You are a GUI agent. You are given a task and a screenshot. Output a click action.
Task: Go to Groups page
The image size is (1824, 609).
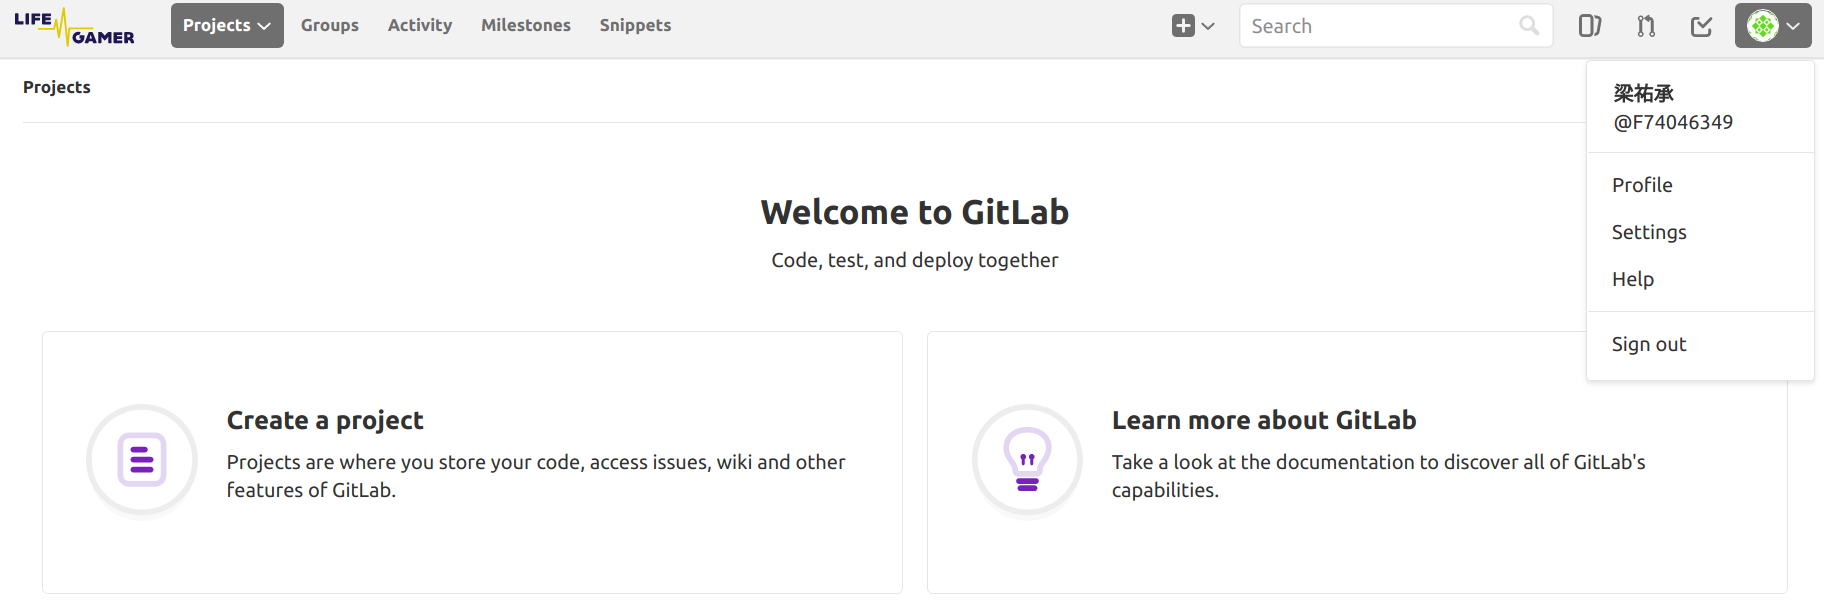330,25
